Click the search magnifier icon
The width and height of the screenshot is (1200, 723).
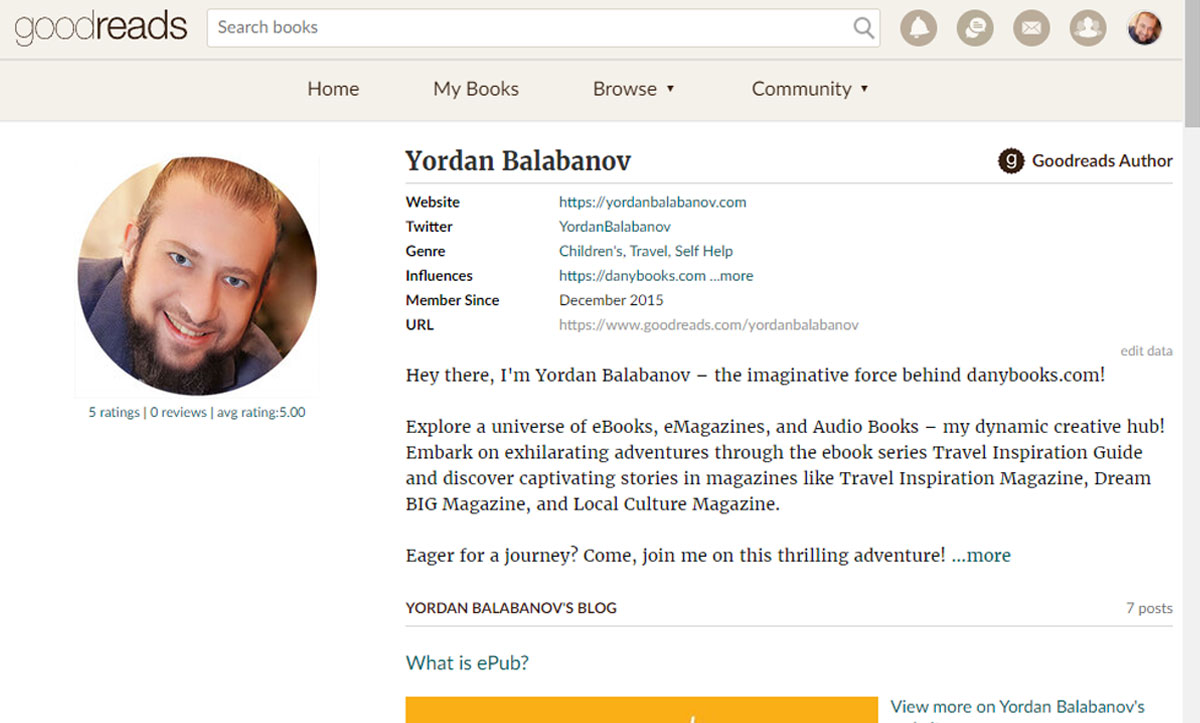point(862,27)
